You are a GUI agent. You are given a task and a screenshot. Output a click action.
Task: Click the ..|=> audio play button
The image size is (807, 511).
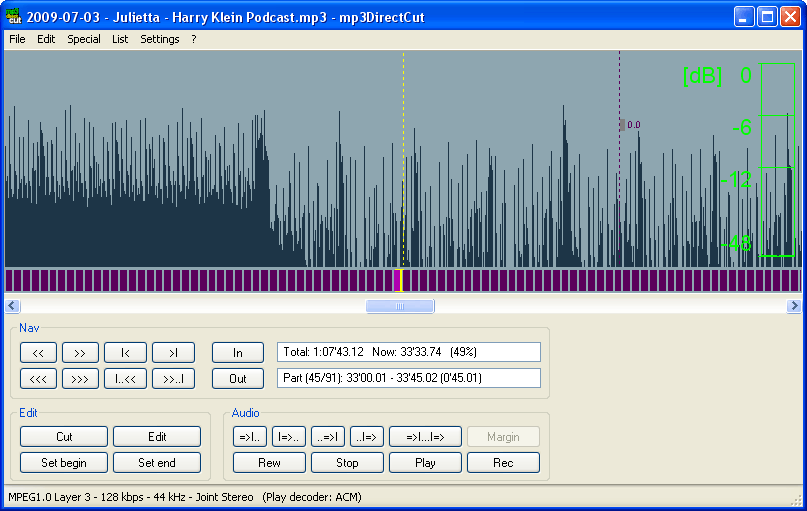(366, 437)
